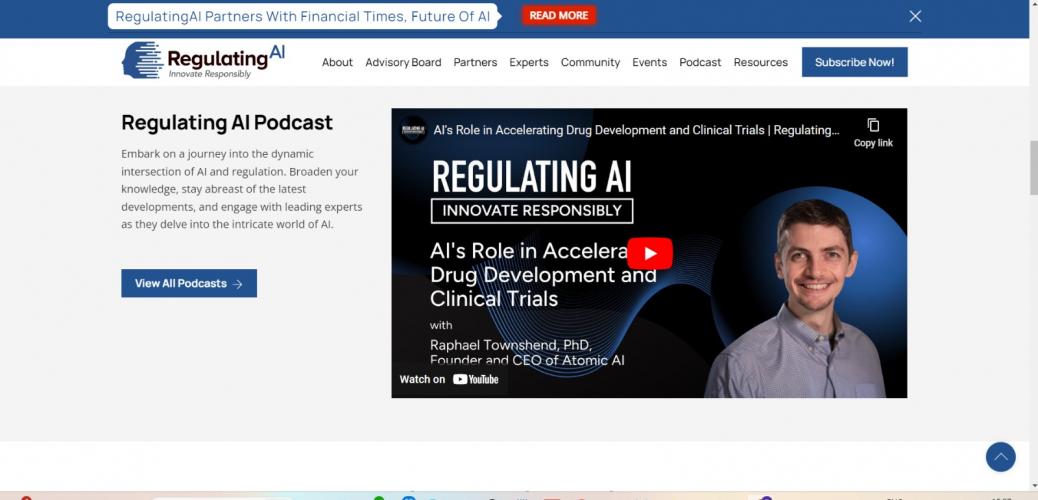Open the Community menu item

590,62
